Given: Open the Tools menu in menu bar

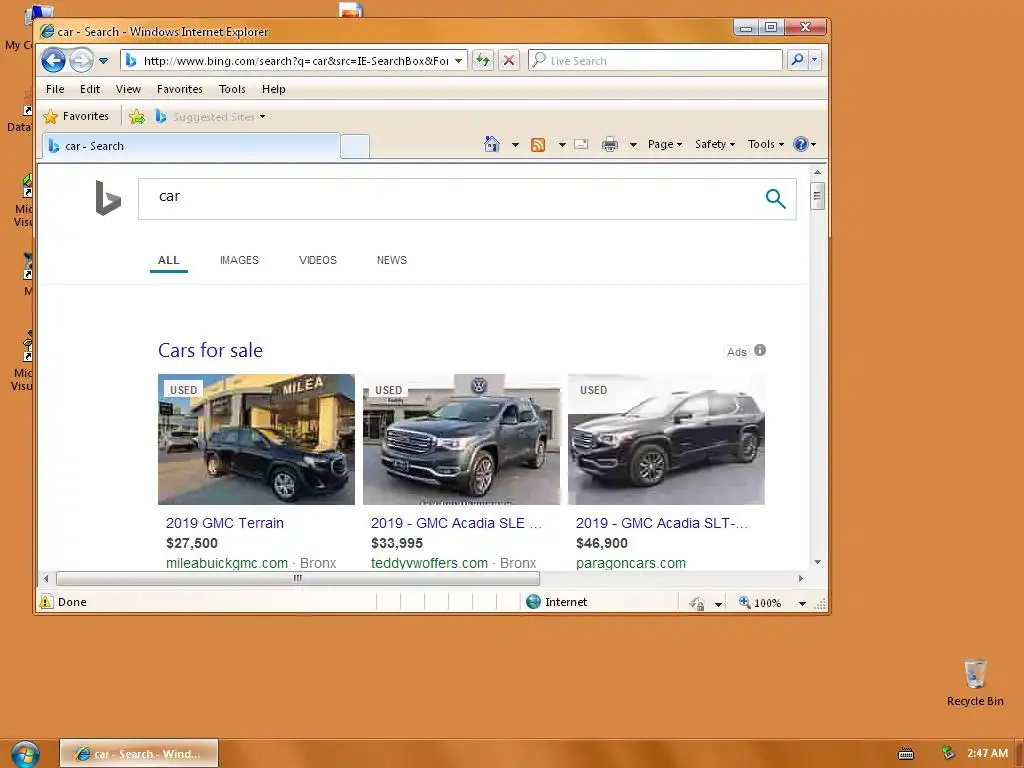Looking at the screenshot, I should 232,89.
